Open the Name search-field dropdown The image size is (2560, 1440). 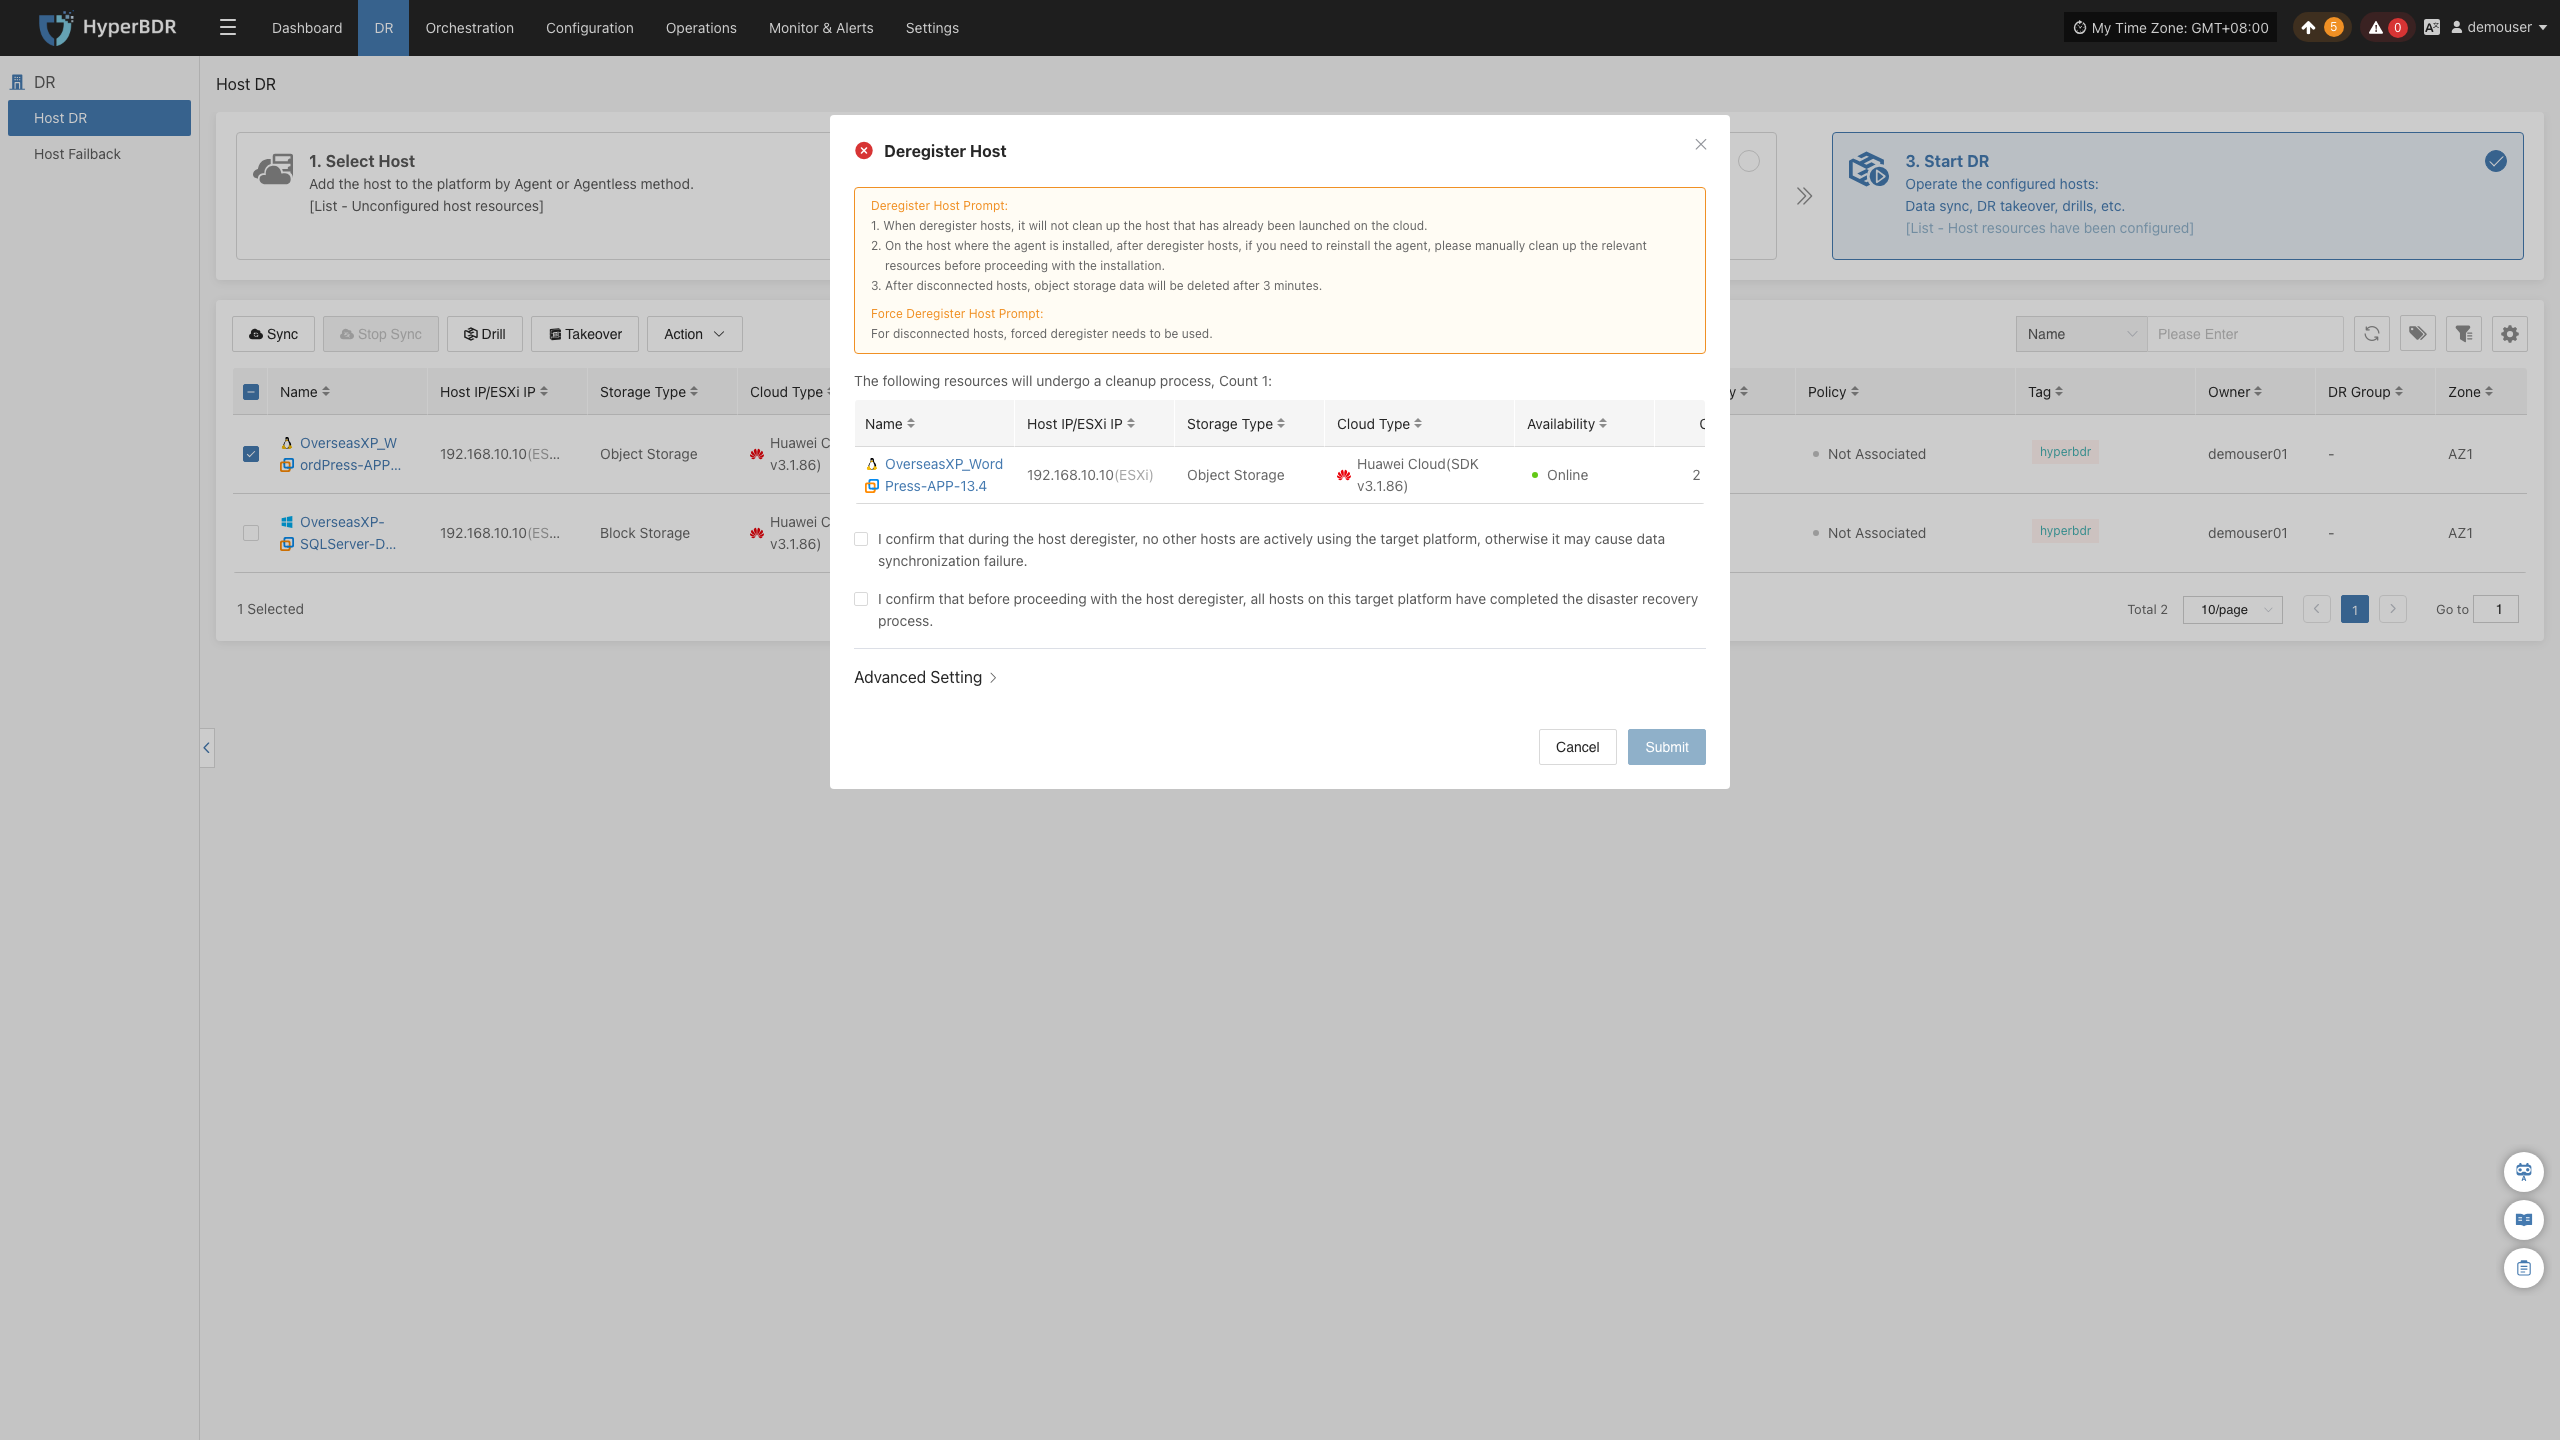[2082, 334]
